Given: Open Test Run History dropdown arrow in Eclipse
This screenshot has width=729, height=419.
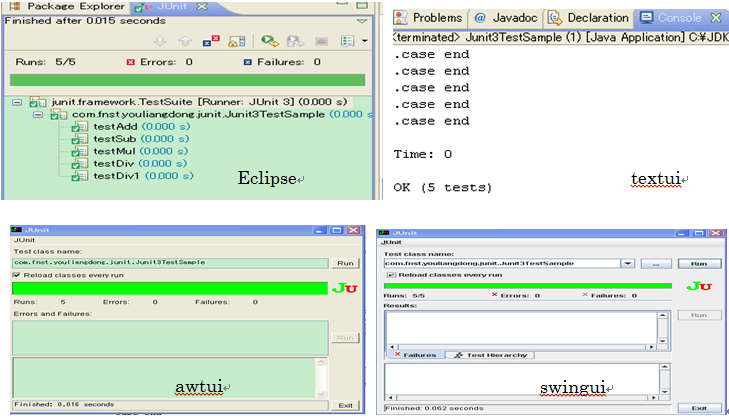Looking at the screenshot, I should click(364, 41).
